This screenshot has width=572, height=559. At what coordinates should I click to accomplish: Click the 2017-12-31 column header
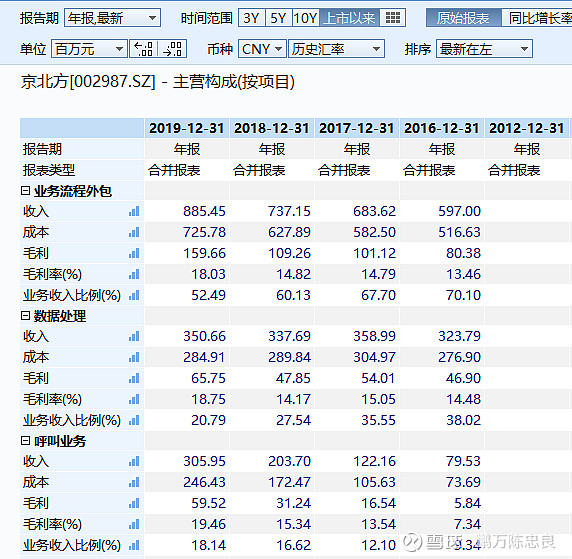pyautogui.click(x=357, y=128)
